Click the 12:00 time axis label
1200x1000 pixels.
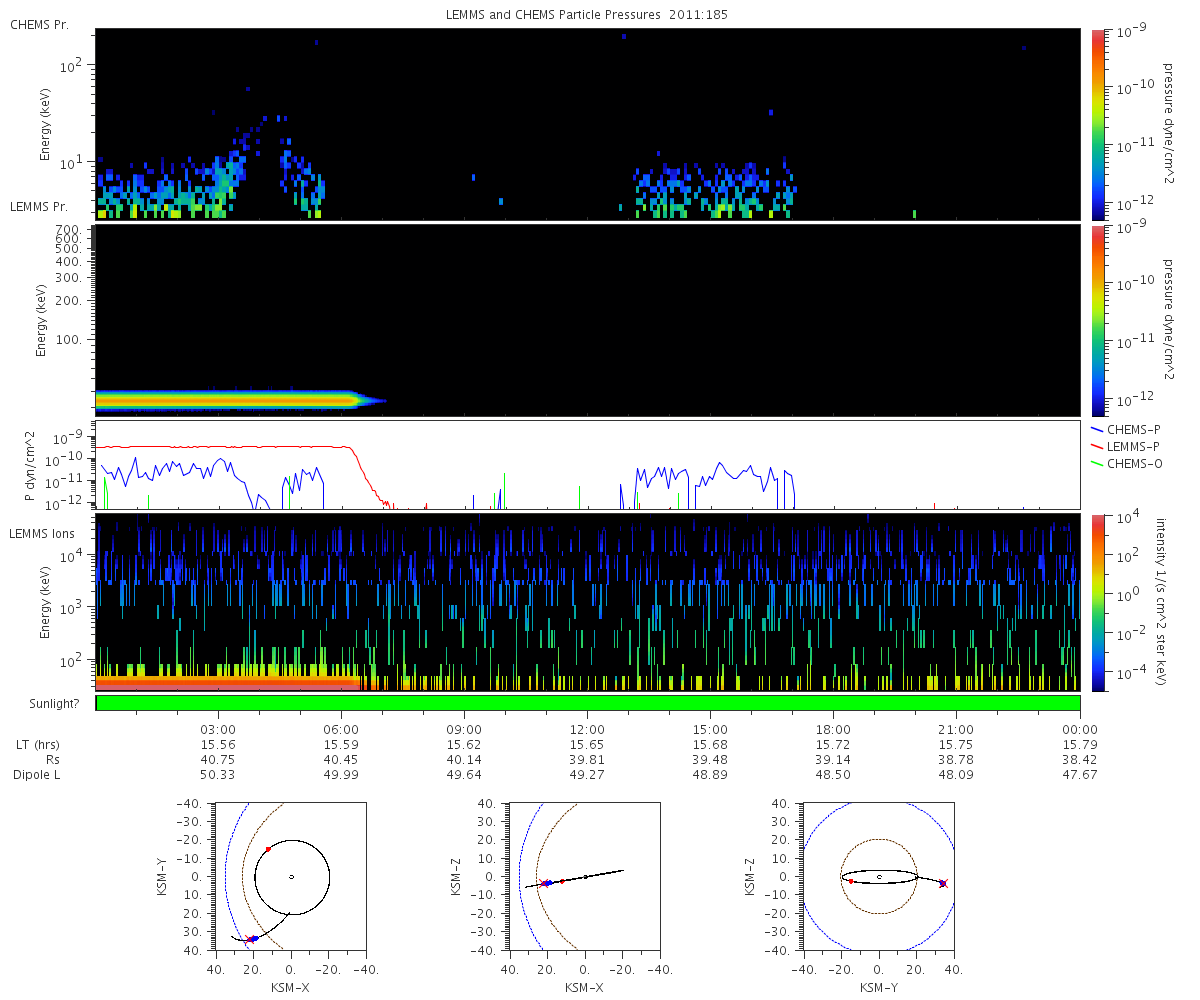click(x=587, y=729)
